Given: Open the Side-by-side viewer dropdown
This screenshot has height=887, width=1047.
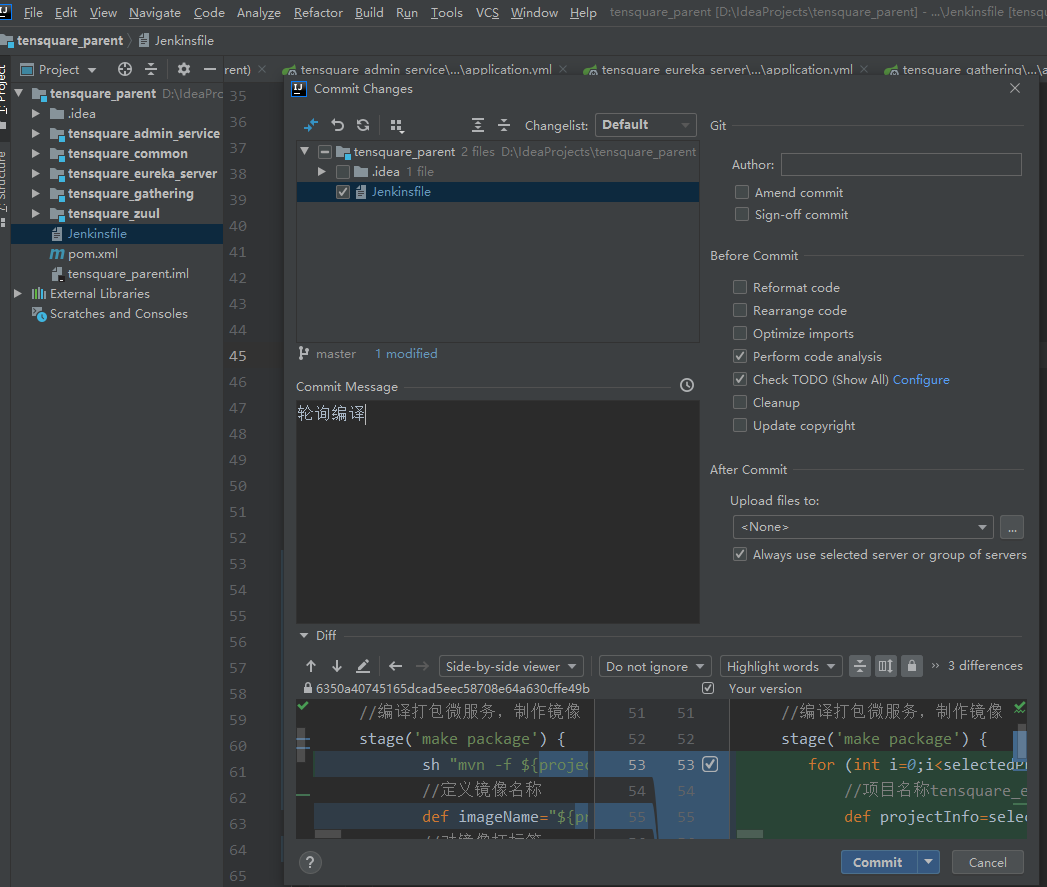Looking at the screenshot, I should coord(511,666).
